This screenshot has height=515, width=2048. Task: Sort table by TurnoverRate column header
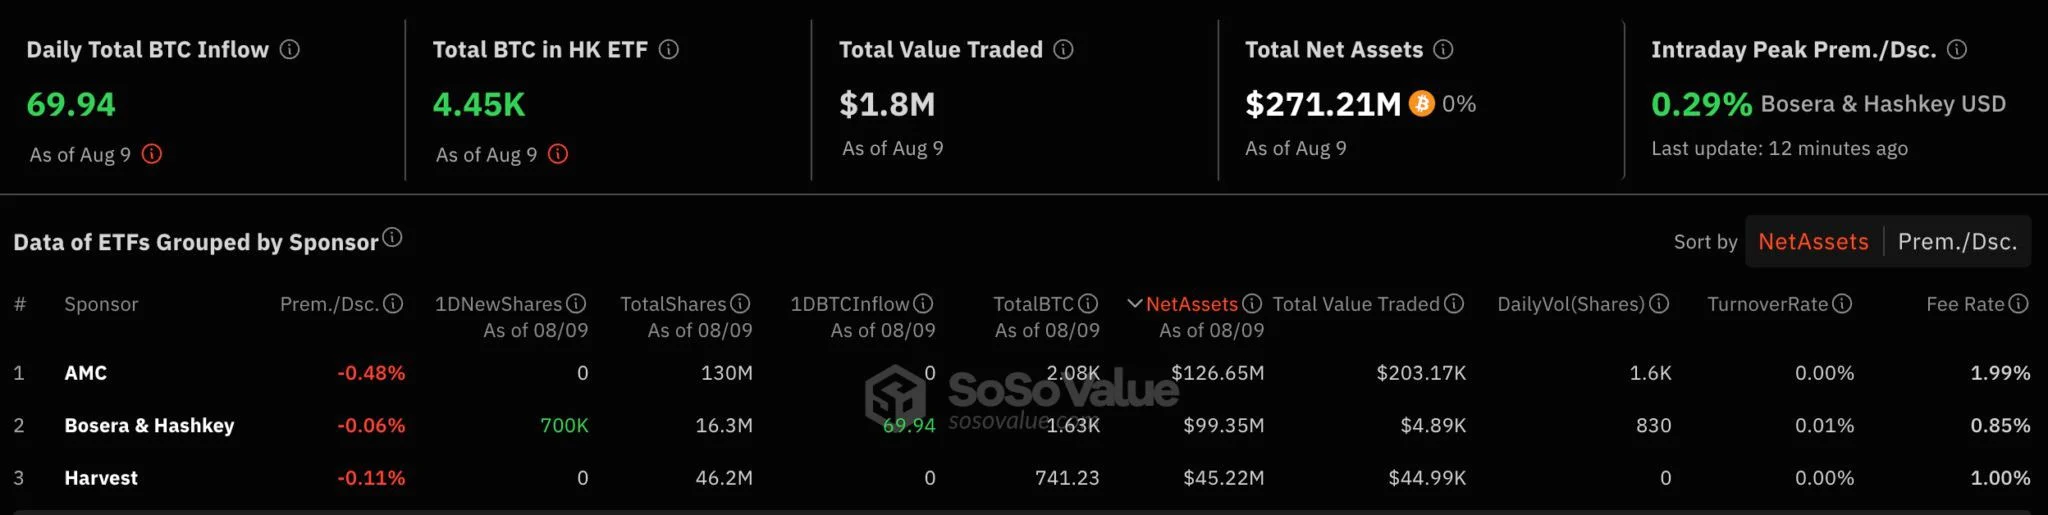click(1767, 304)
